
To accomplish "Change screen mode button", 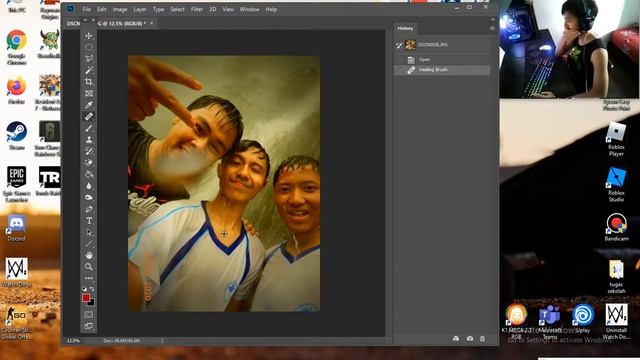I will click(x=89, y=326).
